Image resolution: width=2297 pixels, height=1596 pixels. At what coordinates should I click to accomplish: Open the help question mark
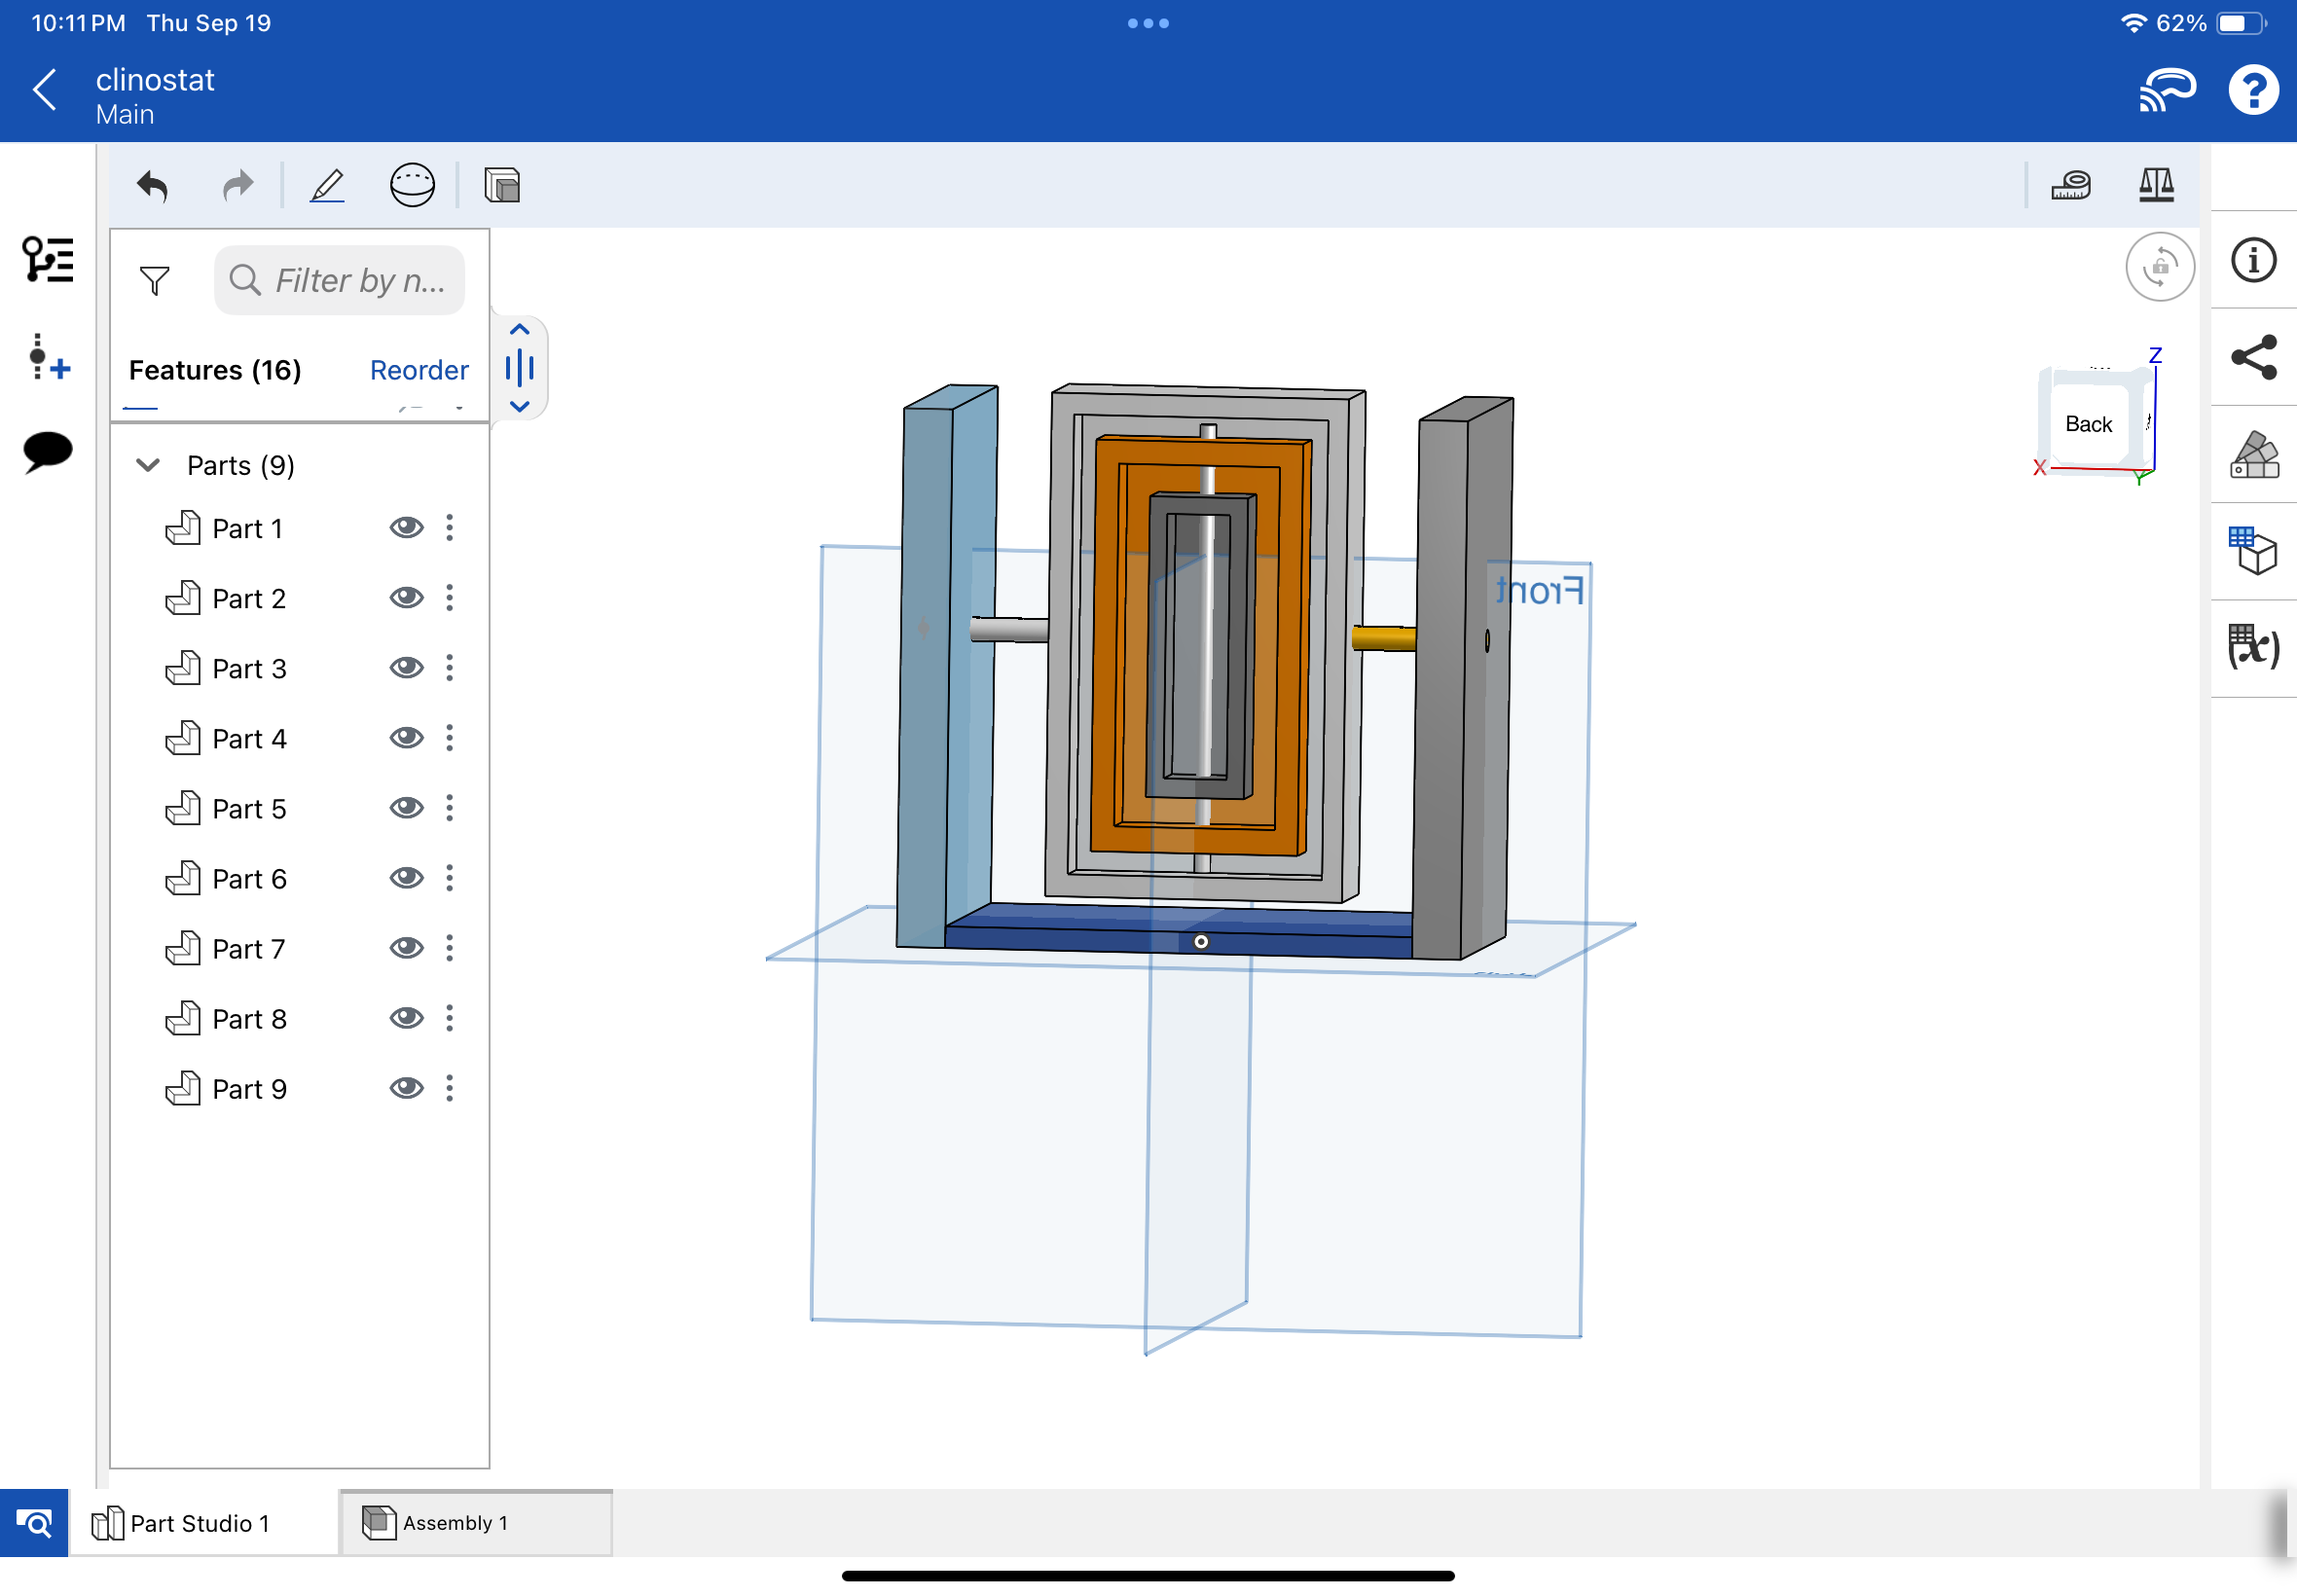click(x=2253, y=90)
